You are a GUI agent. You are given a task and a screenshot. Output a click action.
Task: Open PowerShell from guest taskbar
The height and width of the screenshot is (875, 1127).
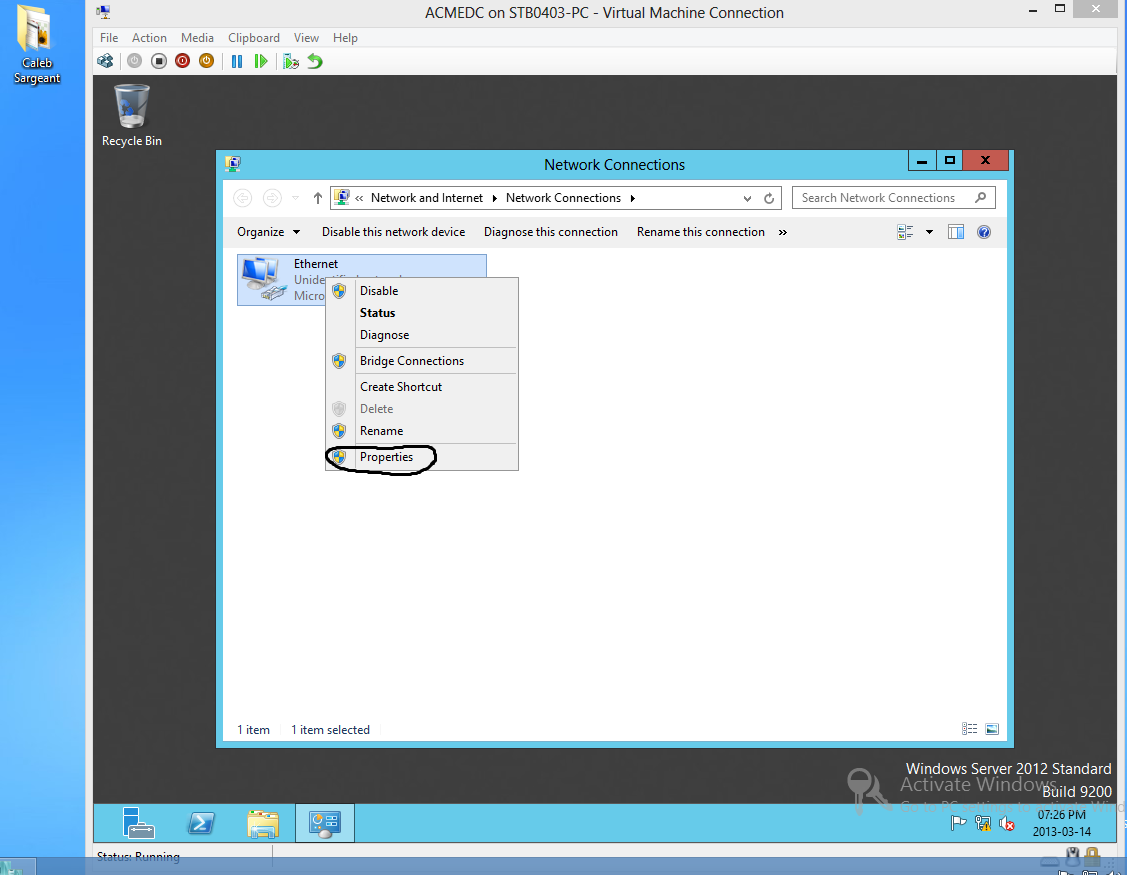pyautogui.click(x=201, y=823)
